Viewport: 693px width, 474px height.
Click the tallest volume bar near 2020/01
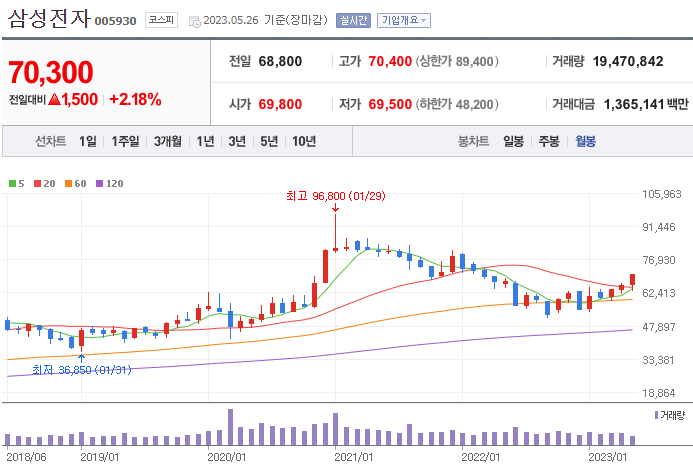pyautogui.click(x=230, y=427)
